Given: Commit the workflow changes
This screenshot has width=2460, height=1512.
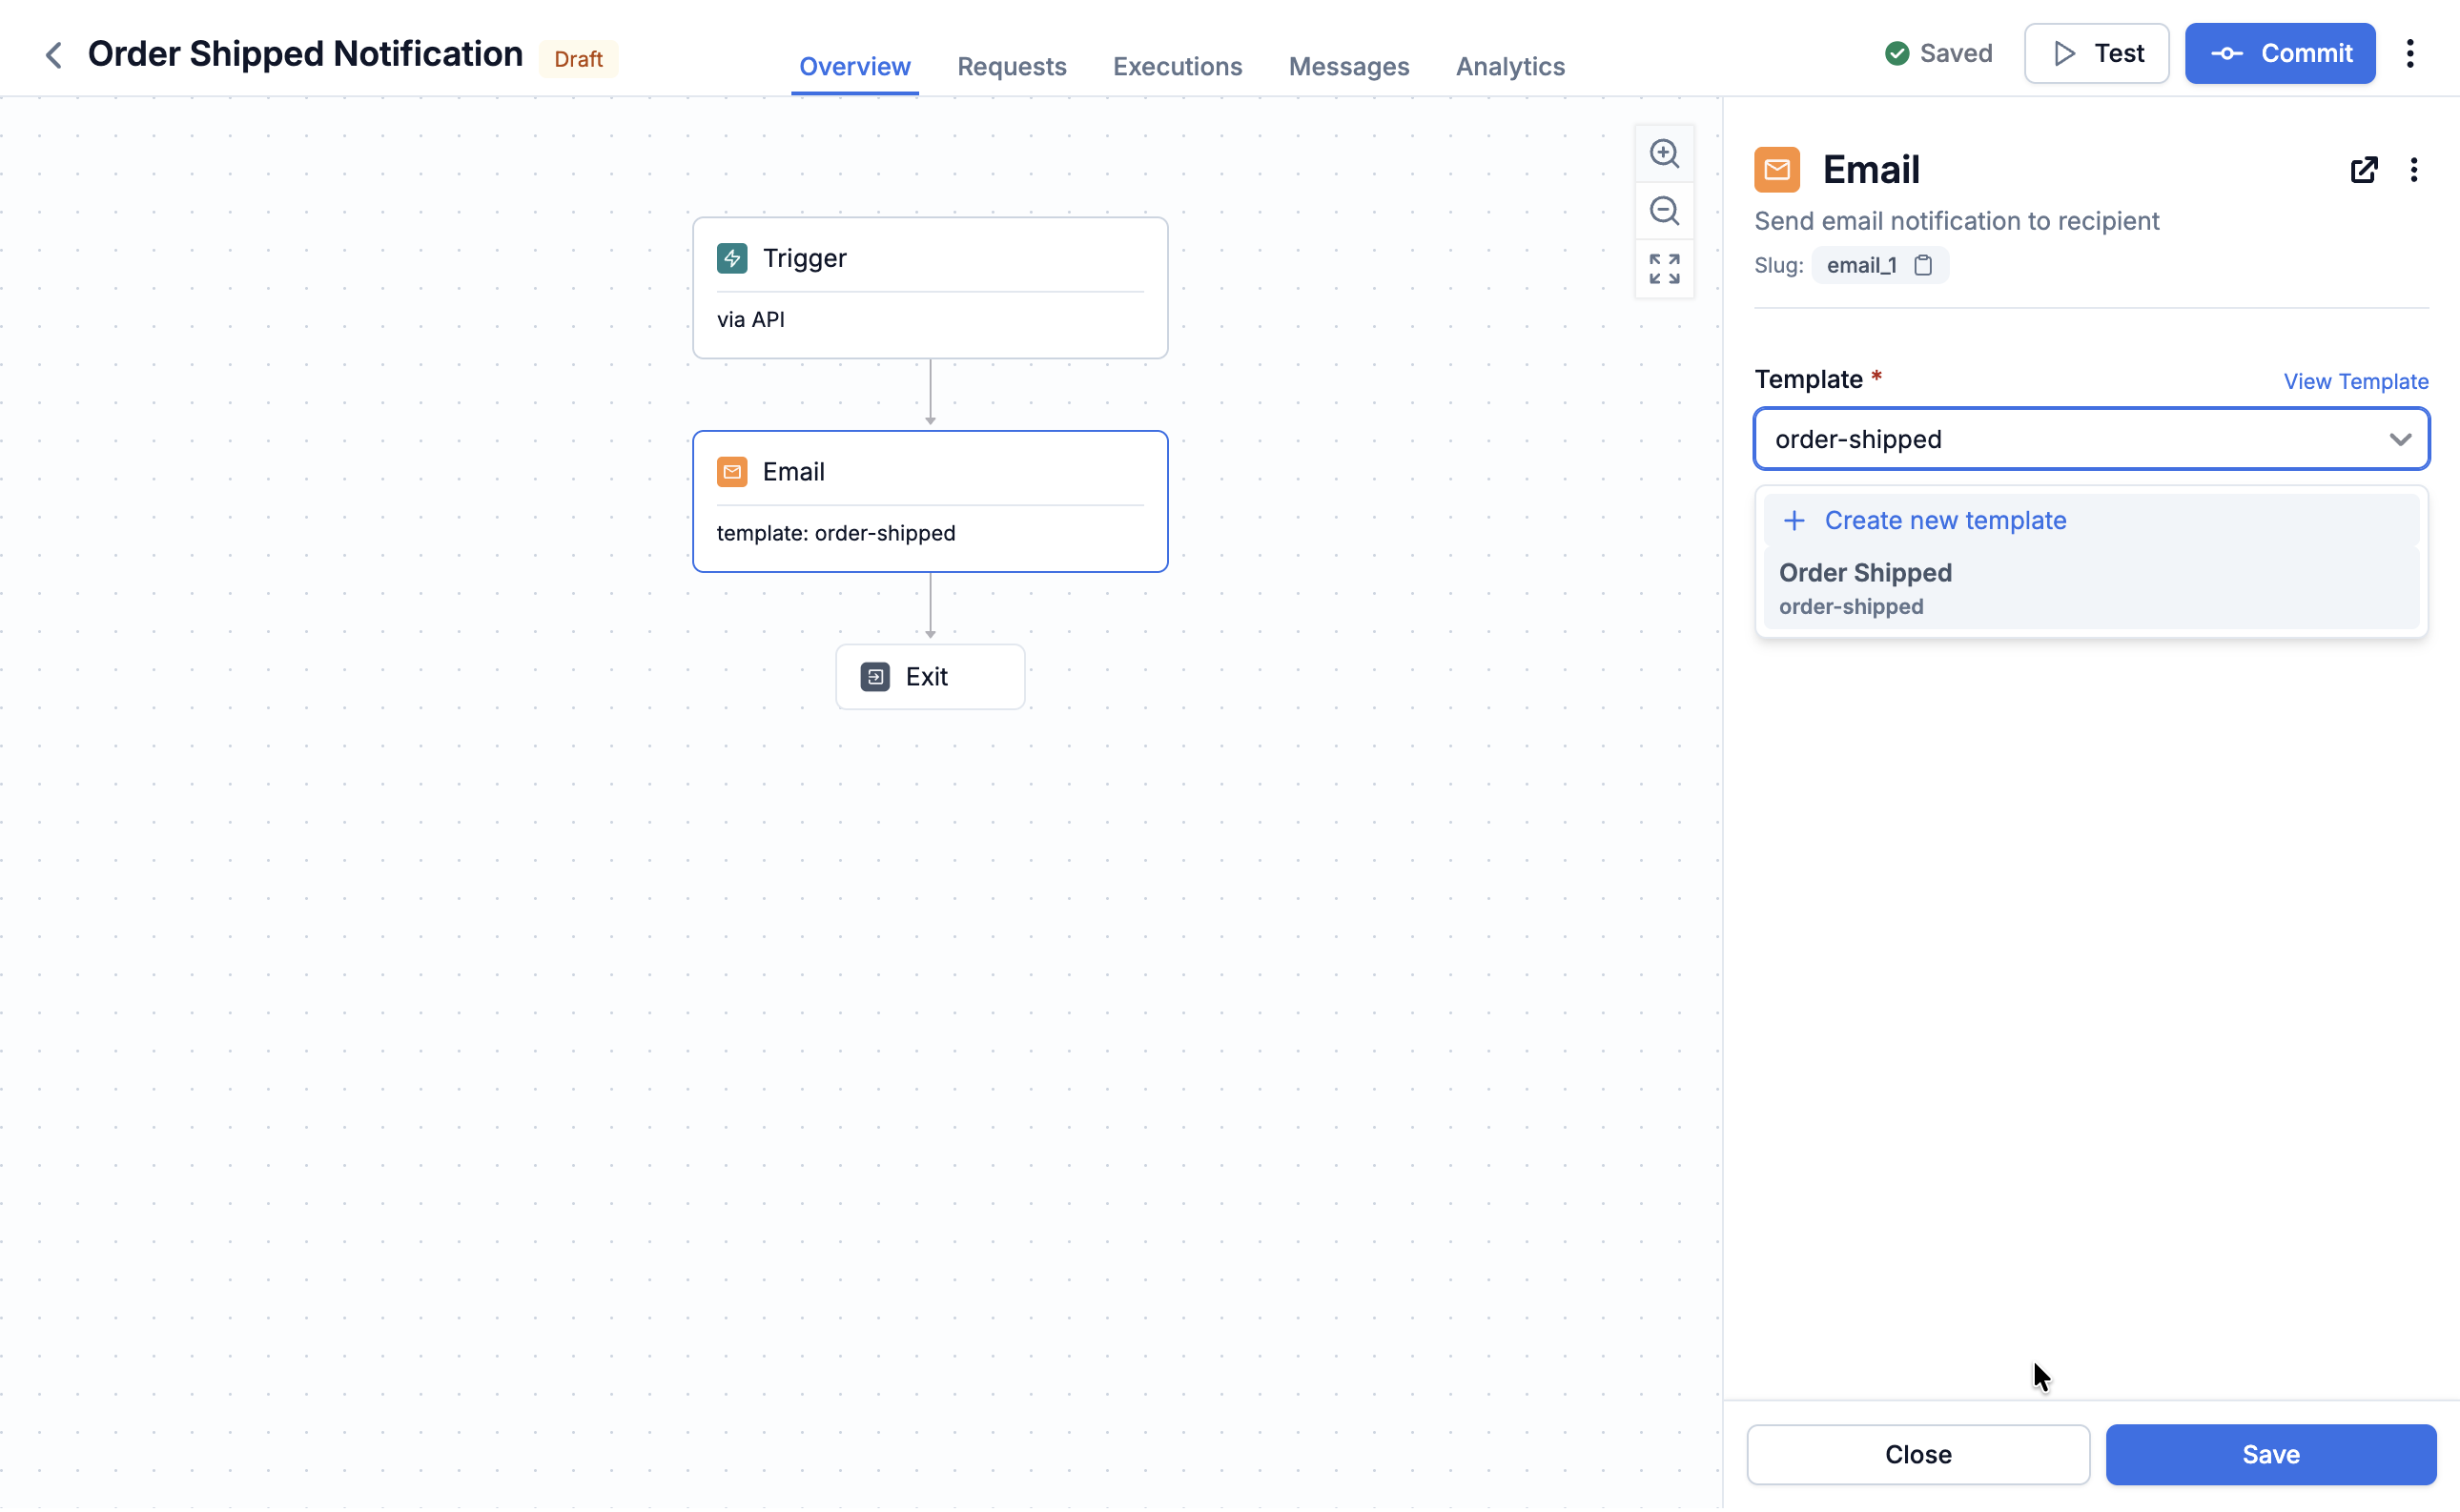Looking at the screenshot, I should click(x=2280, y=53).
